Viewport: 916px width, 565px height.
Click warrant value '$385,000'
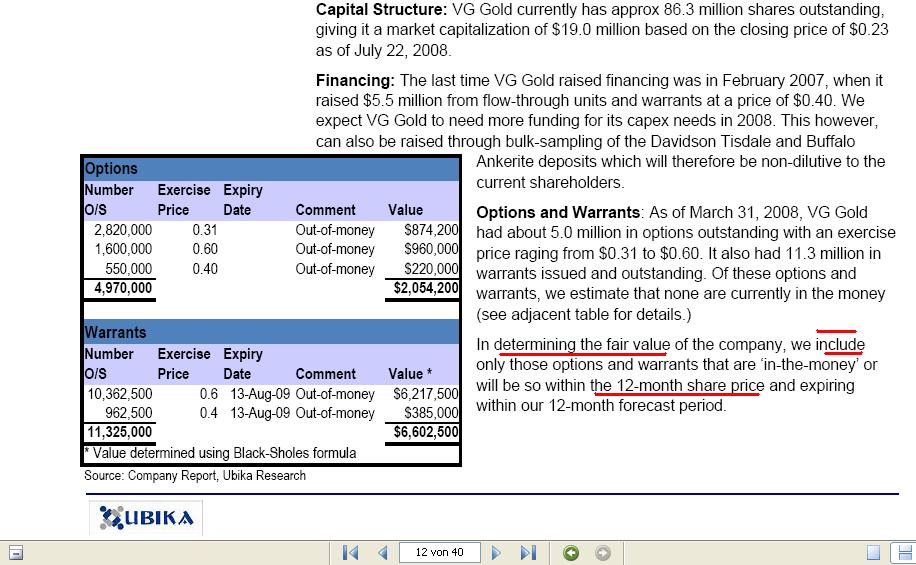point(431,413)
